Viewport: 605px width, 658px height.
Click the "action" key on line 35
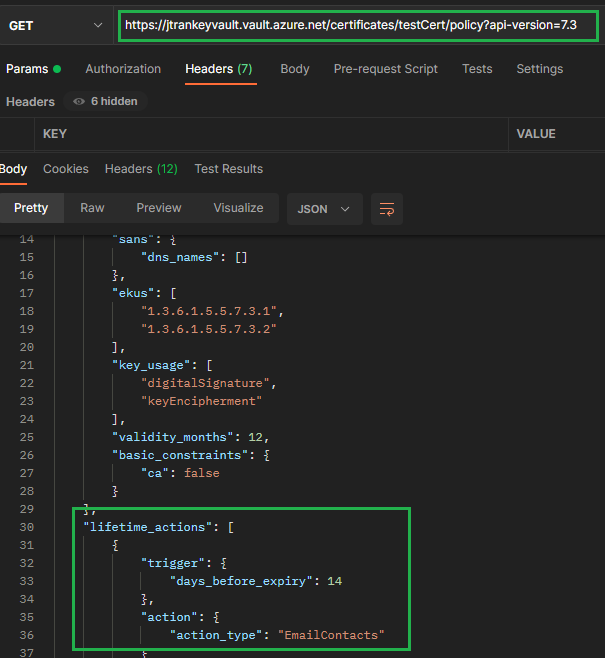[x=169, y=617]
